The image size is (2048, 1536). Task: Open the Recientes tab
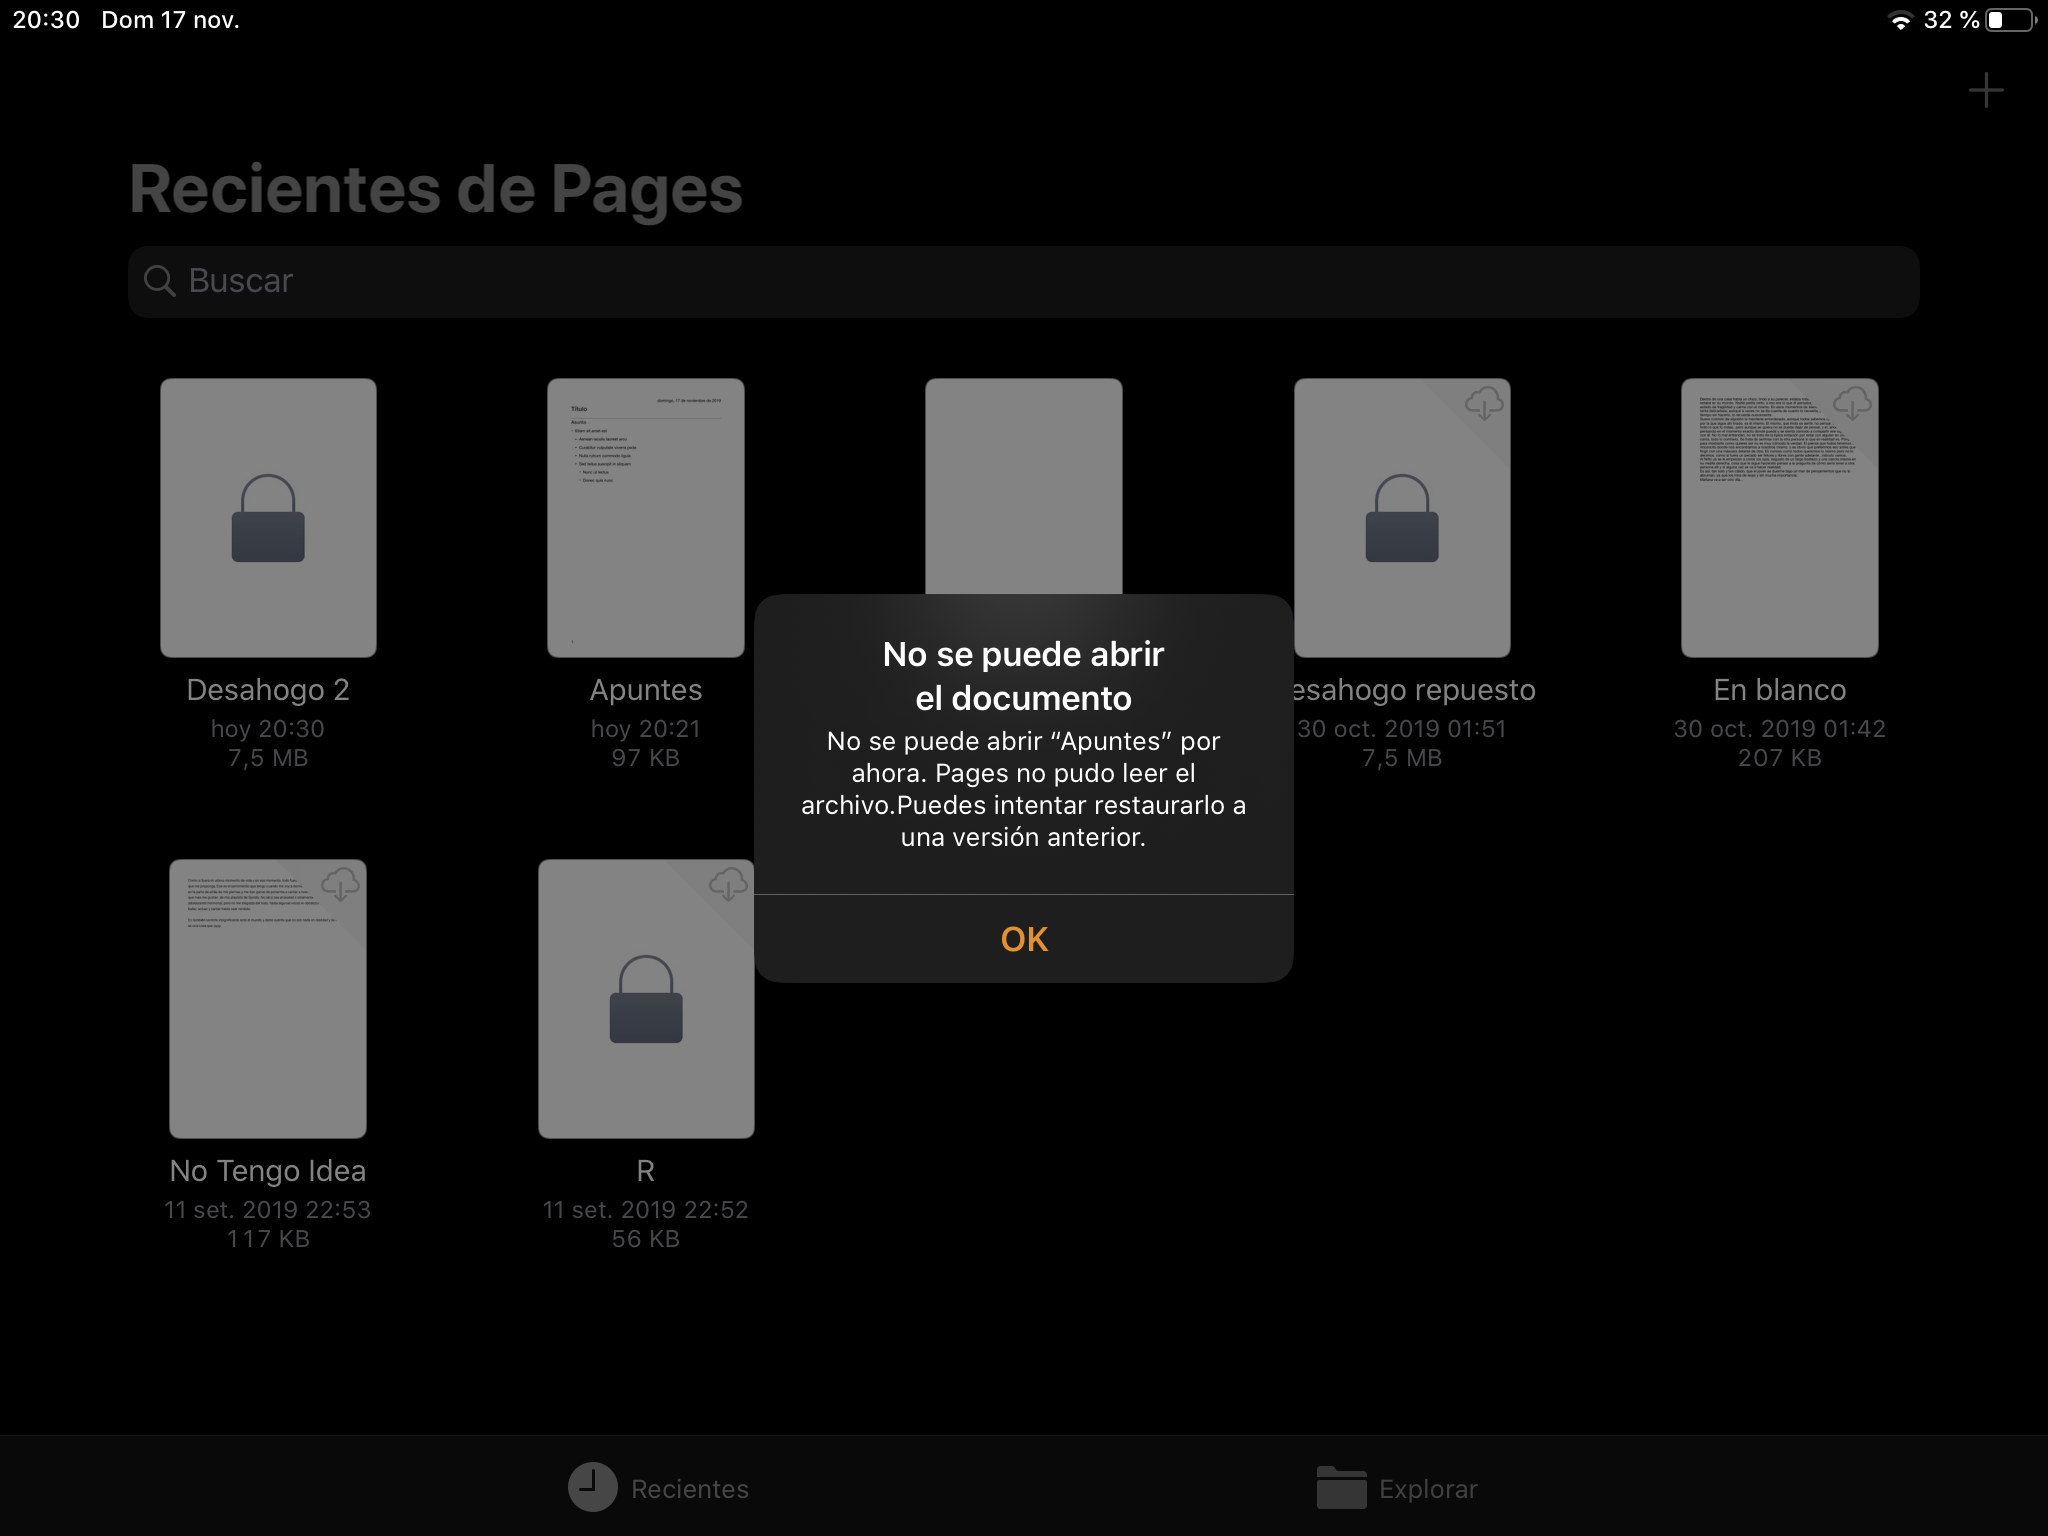point(689,1489)
